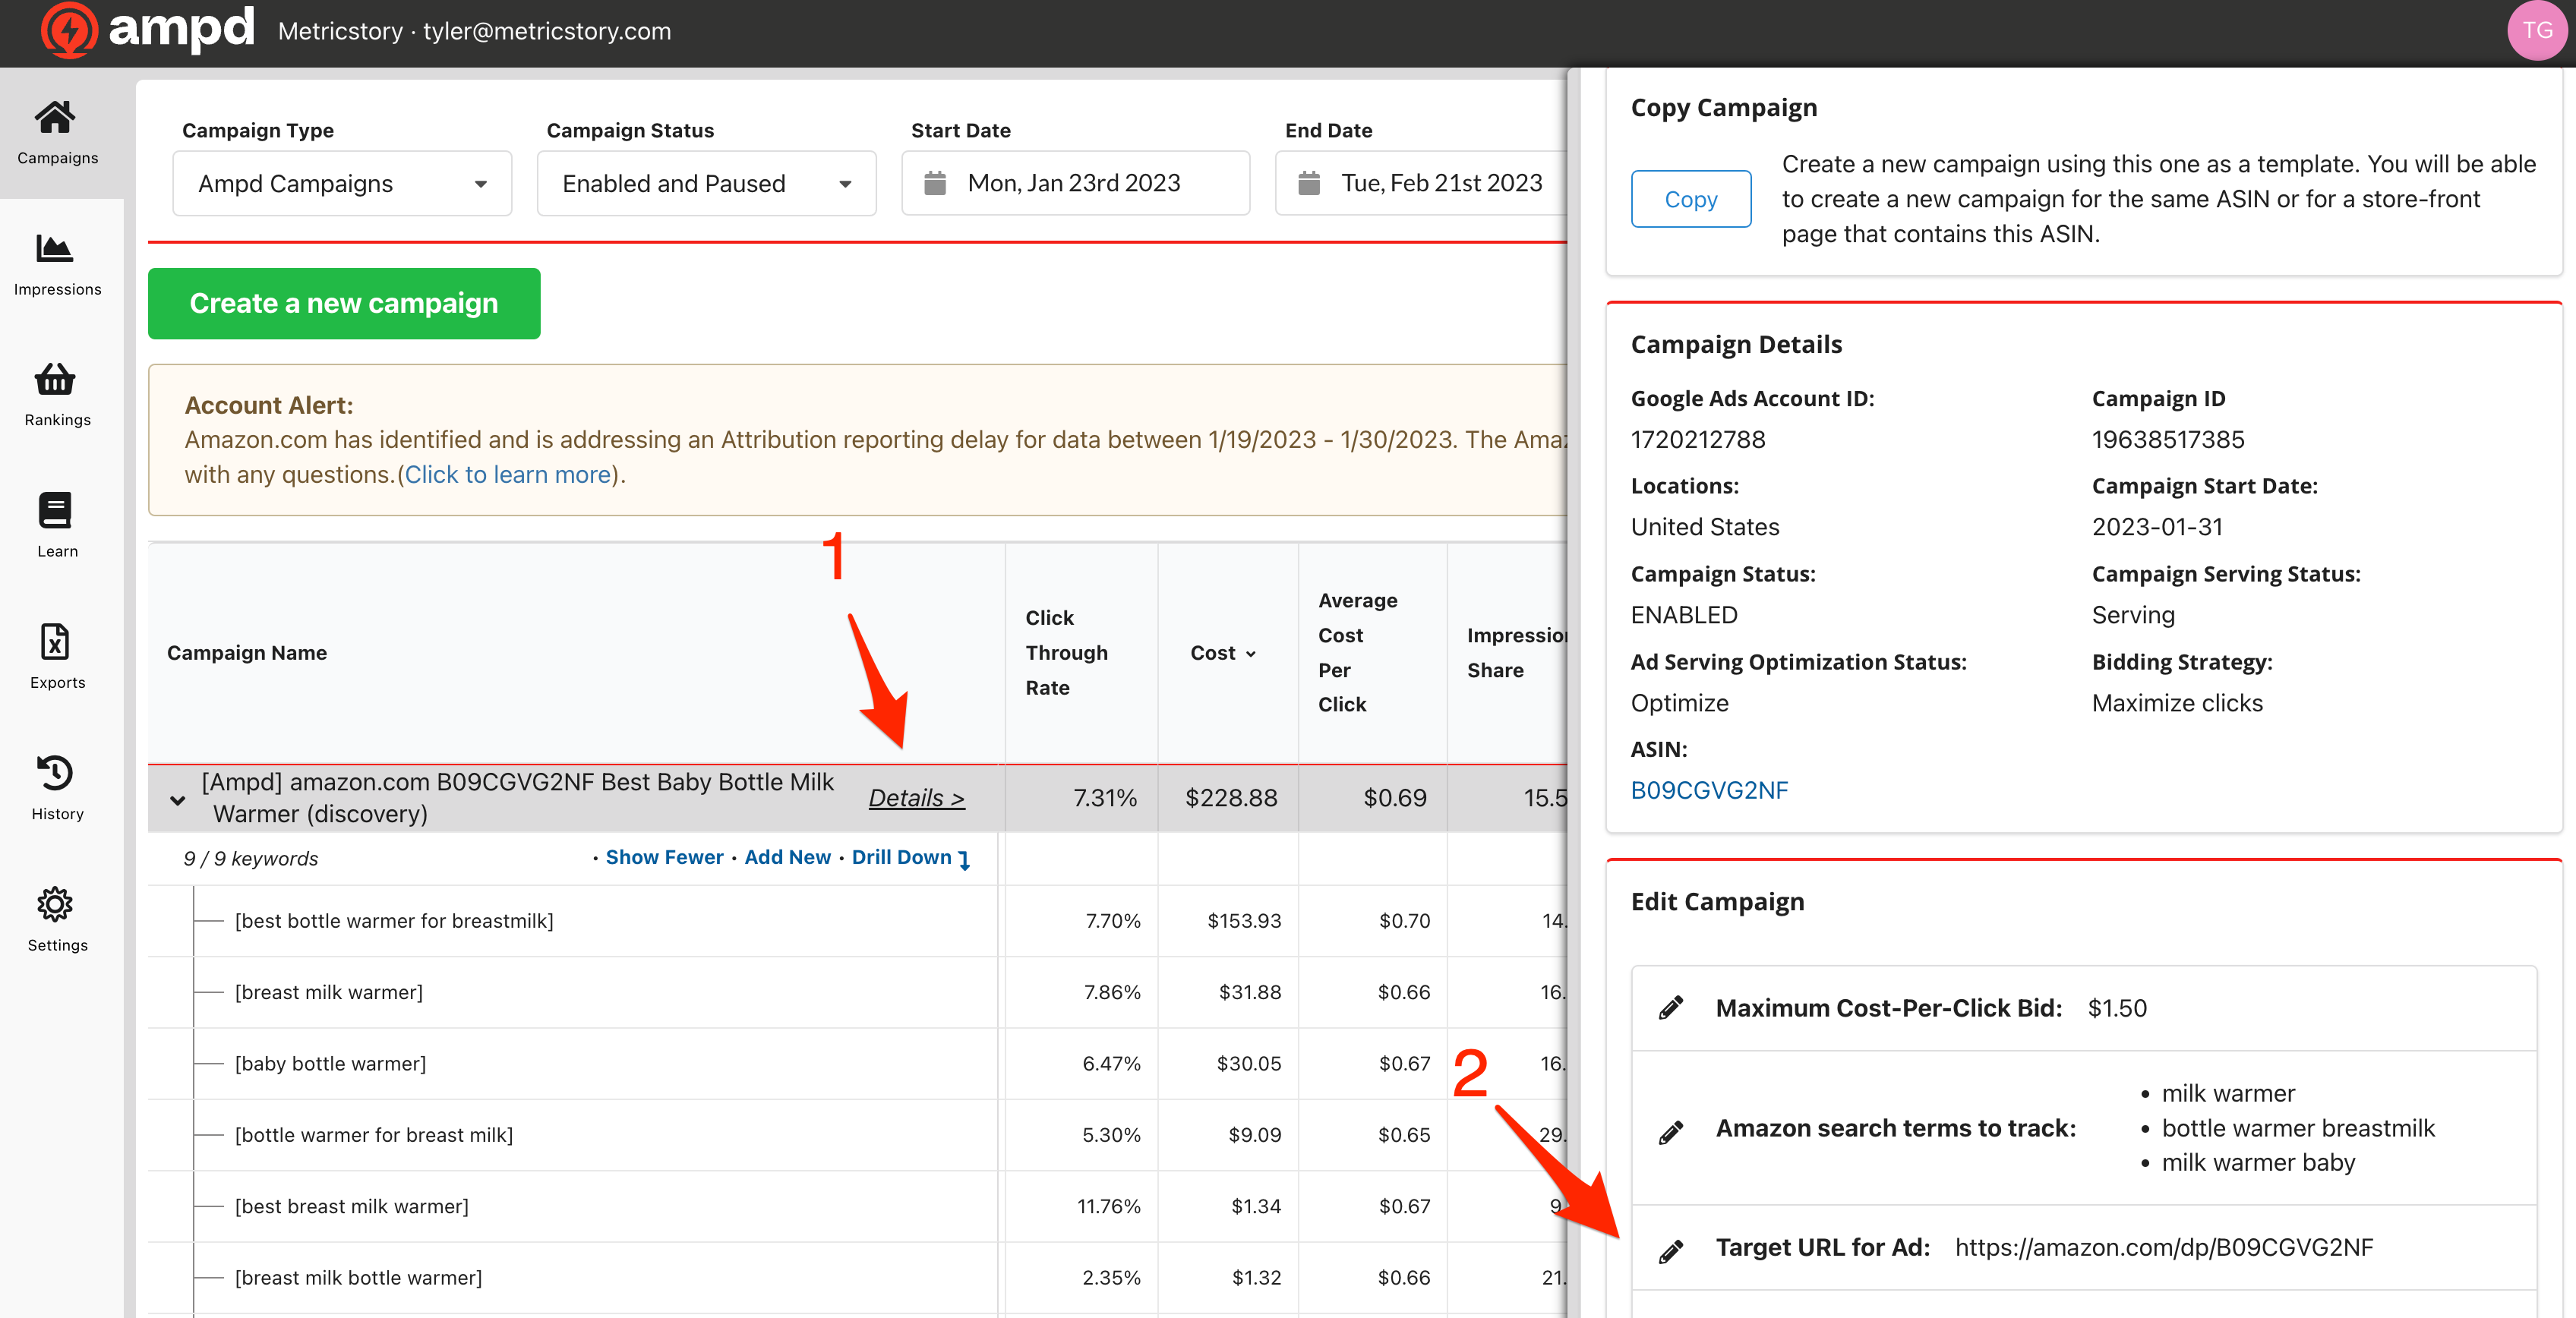Select the [bottle warmer for breast milk] keyword

coord(373,1135)
